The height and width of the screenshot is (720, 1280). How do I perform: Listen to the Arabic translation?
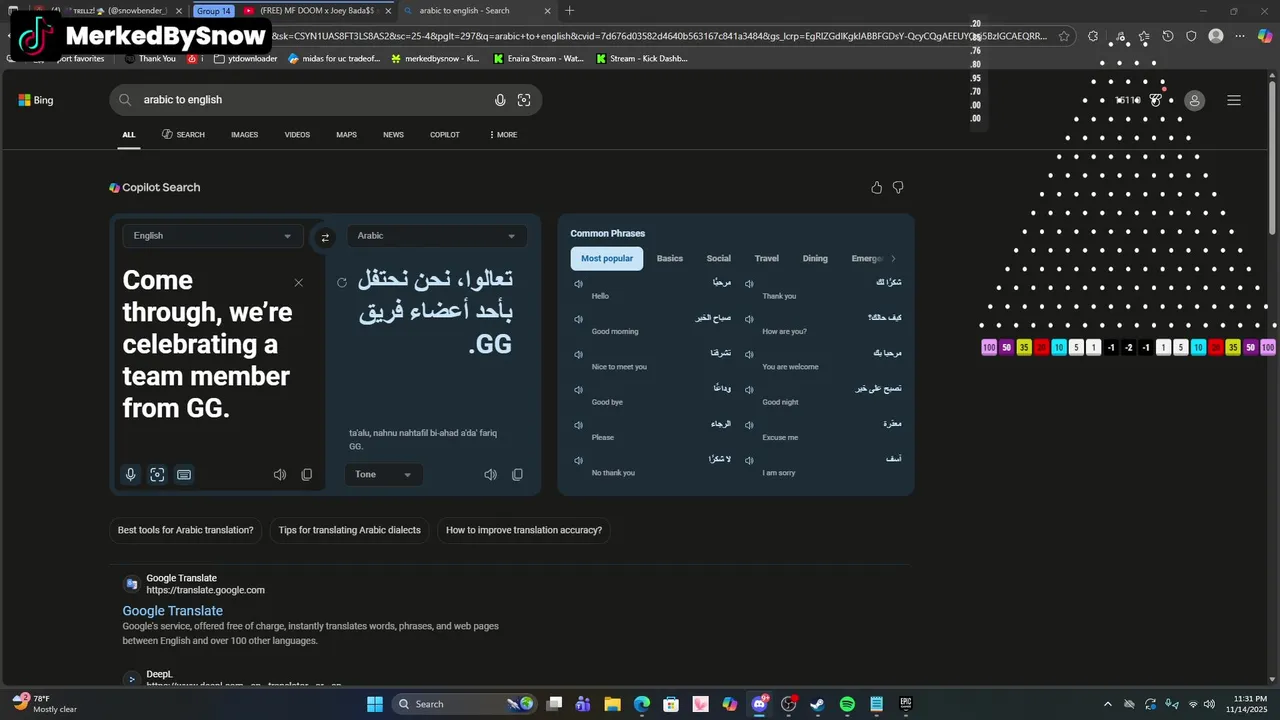click(x=490, y=475)
